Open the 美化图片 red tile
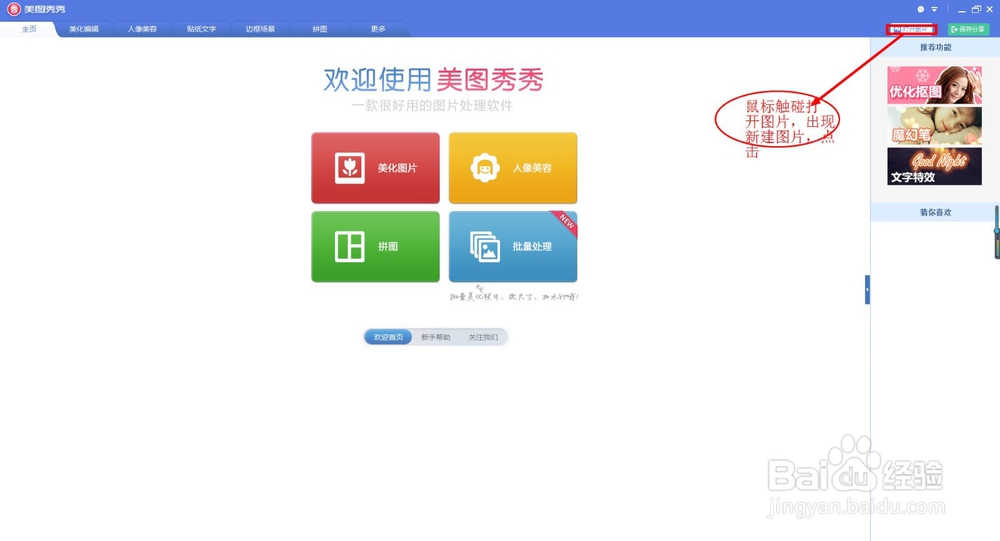1000x541 pixels. coord(375,168)
